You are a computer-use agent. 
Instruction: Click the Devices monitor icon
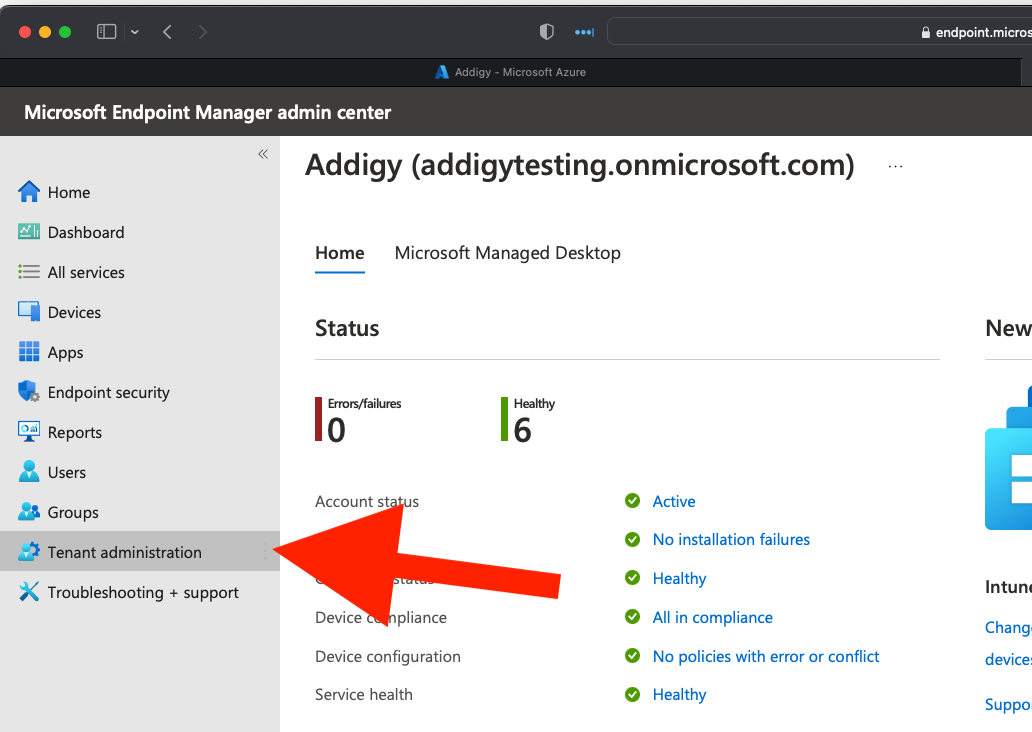click(x=28, y=311)
